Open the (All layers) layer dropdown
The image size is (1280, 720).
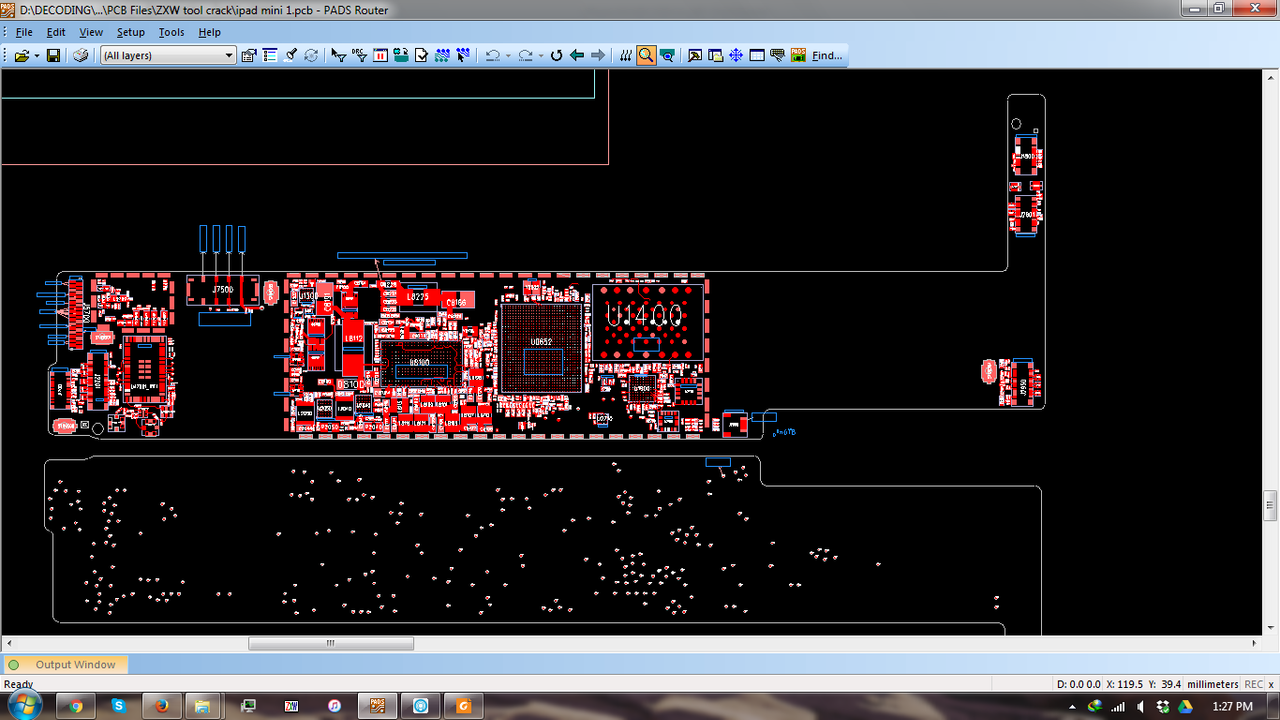pyautogui.click(x=168, y=55)
